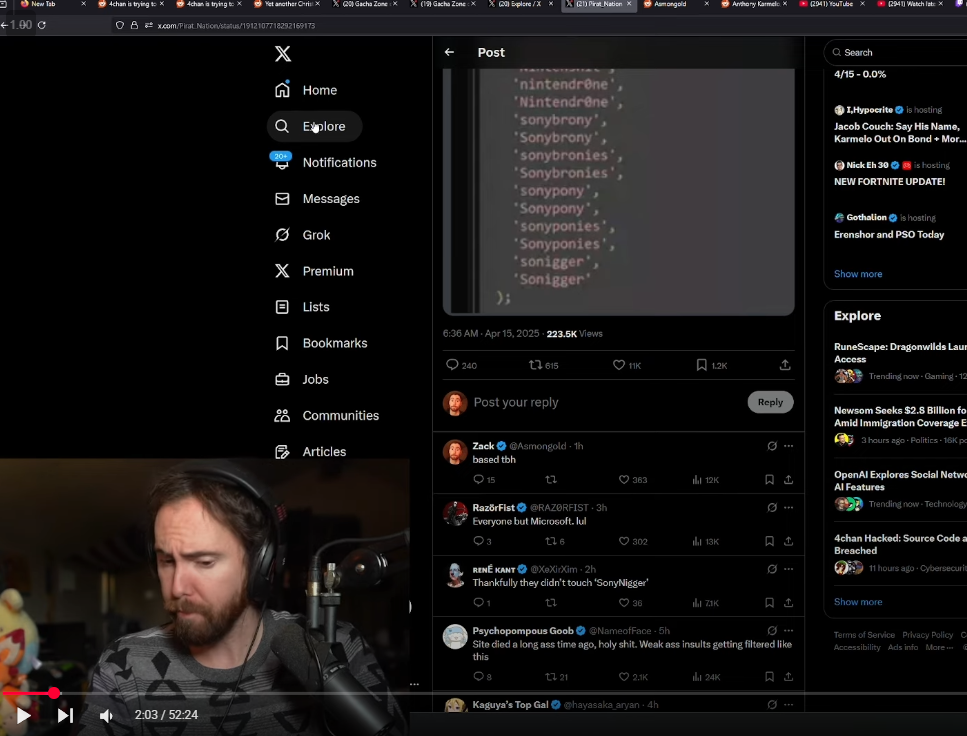Open Jobs in the sidebar
Screen dimensions: 967x736
tap(301, 379)
